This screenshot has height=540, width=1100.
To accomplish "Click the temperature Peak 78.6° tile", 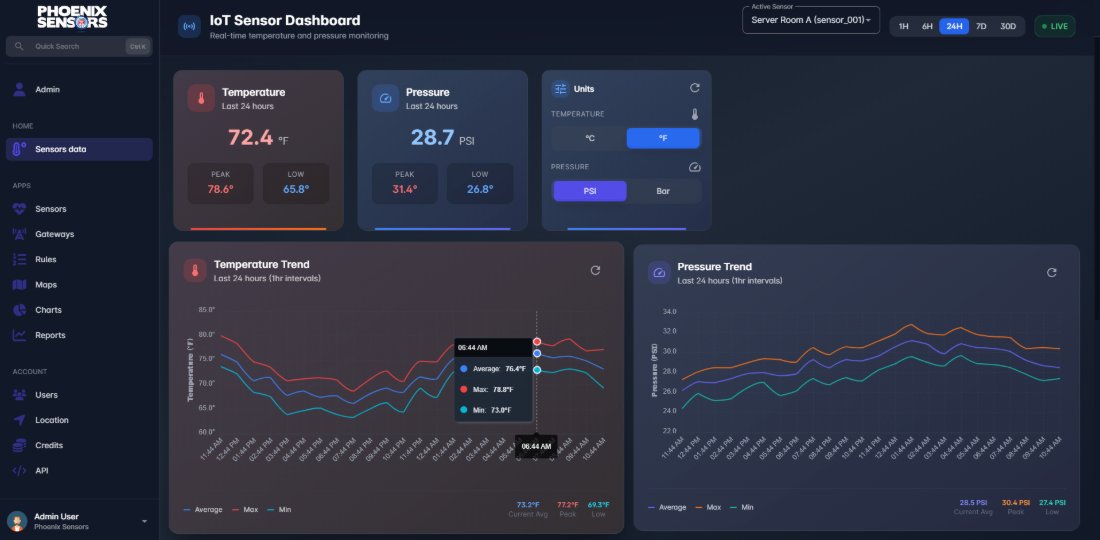I will point(220,183).
